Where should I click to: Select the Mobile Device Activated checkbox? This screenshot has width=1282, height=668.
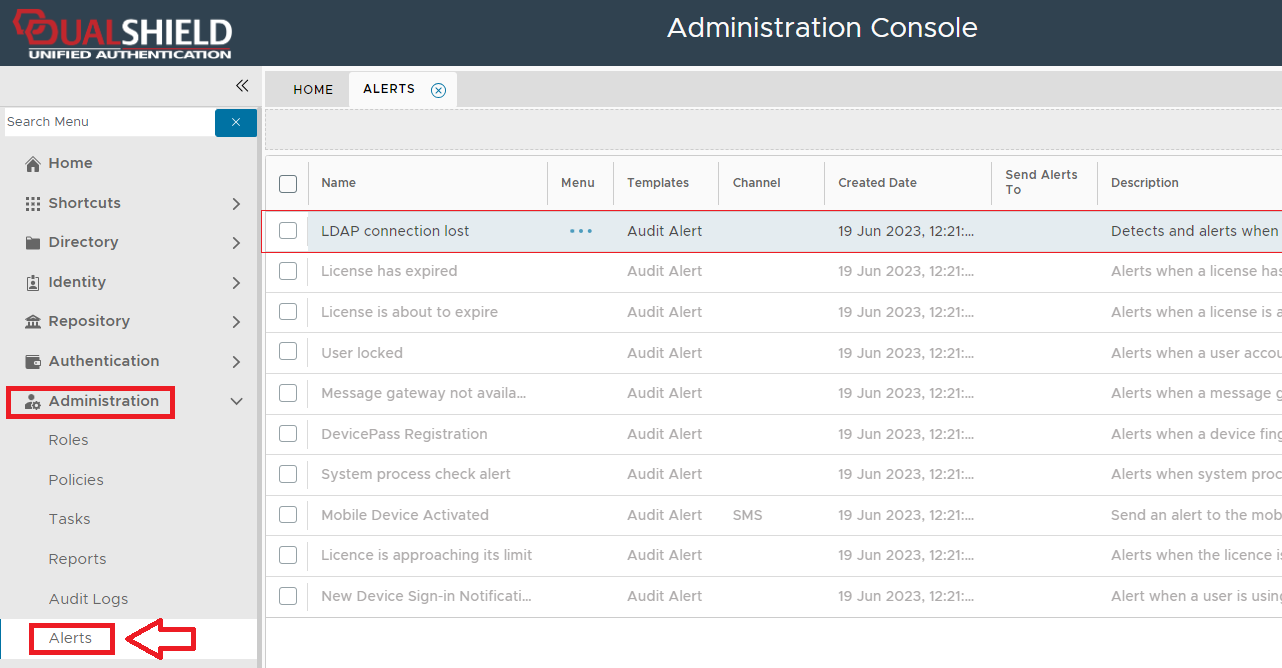[x=288, y=515]
